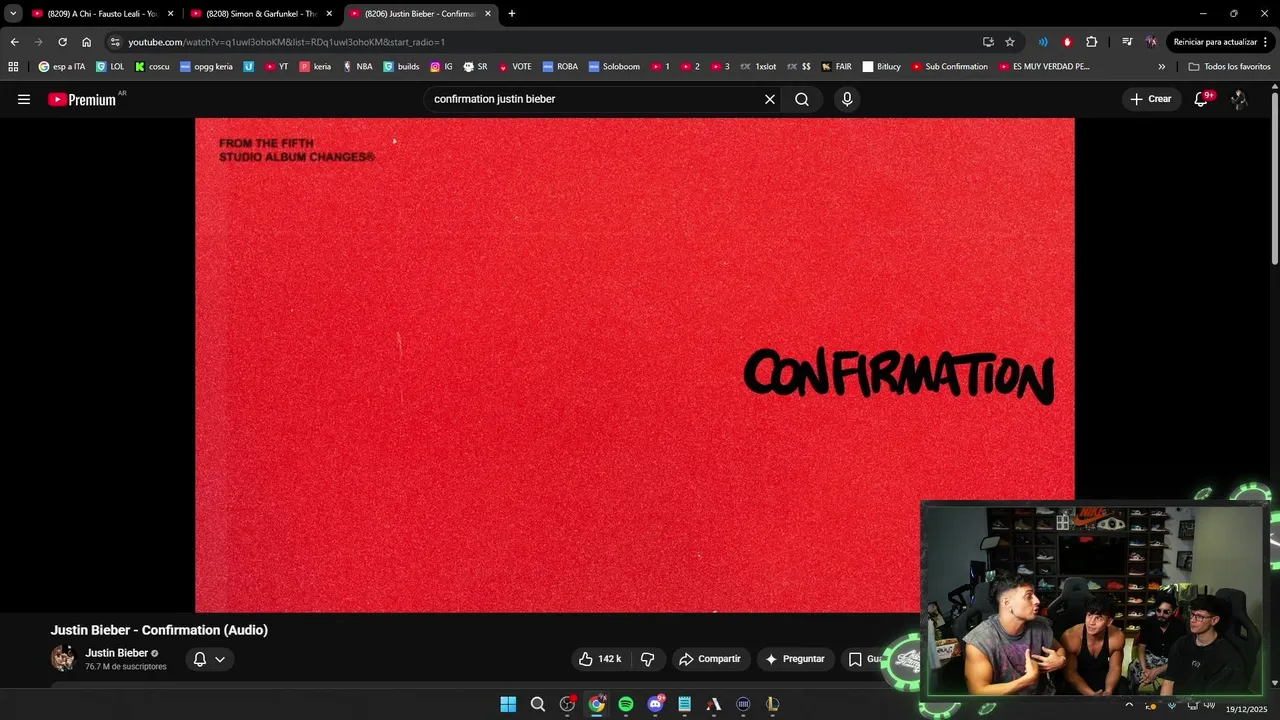Open the coscu bookmark
Screen dimensions: 1280x720
click(152, 67)
